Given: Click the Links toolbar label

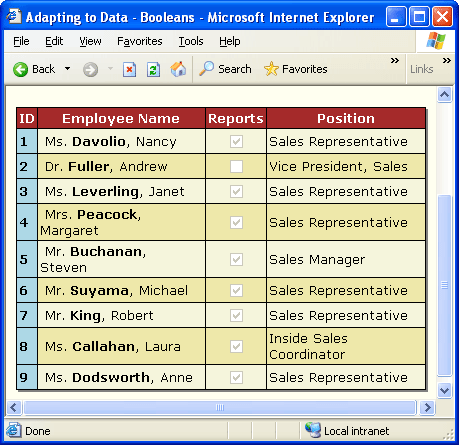Looking at the screenshot, I should 422,69.
